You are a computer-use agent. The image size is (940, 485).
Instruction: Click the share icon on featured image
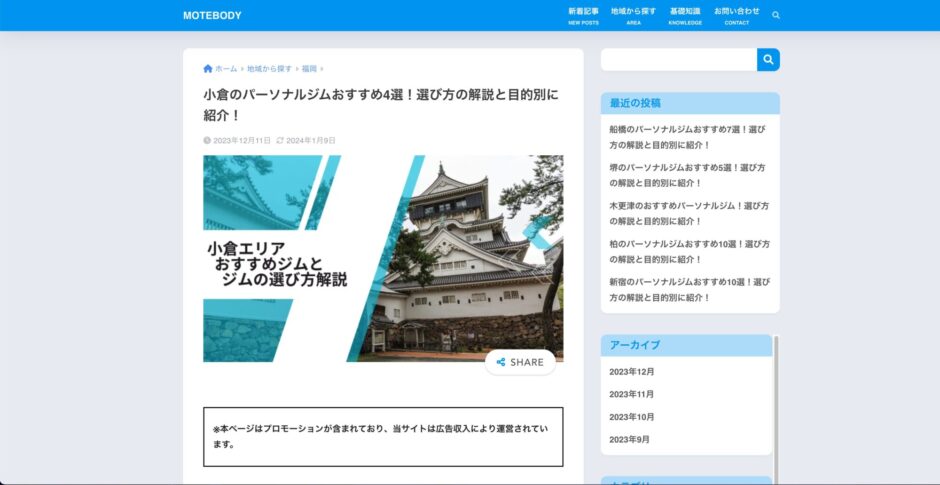[501, 362]
